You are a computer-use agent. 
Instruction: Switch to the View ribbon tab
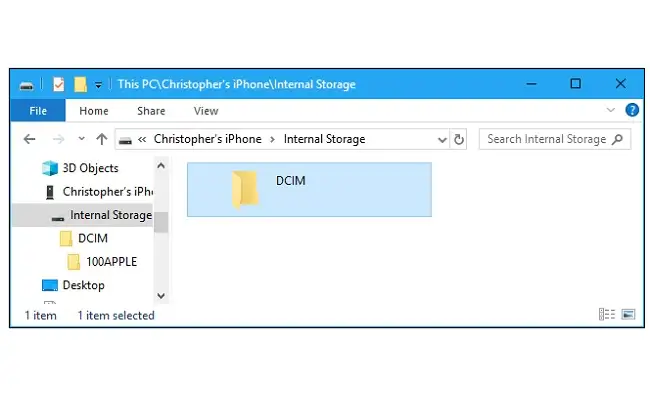206,111
